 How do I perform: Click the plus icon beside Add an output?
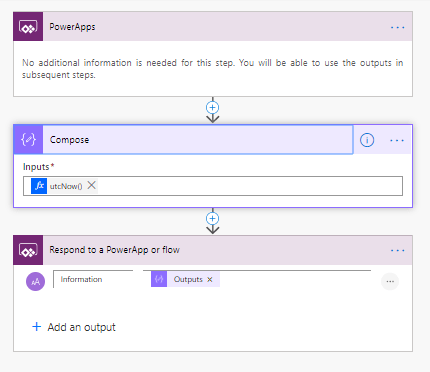pyautogui.click(x=36, y=327)
